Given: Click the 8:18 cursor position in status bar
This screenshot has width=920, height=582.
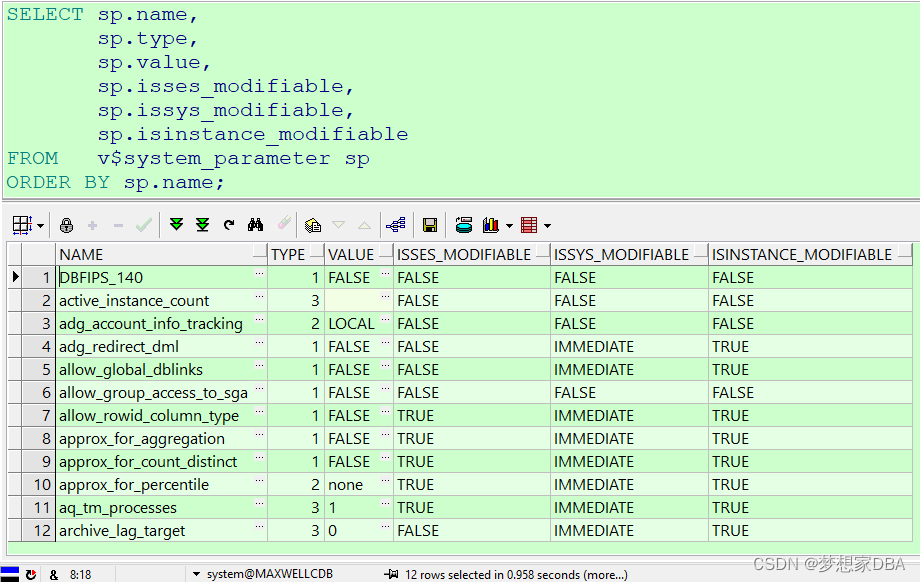Looking at the screenshot, I should click(80, 575).
